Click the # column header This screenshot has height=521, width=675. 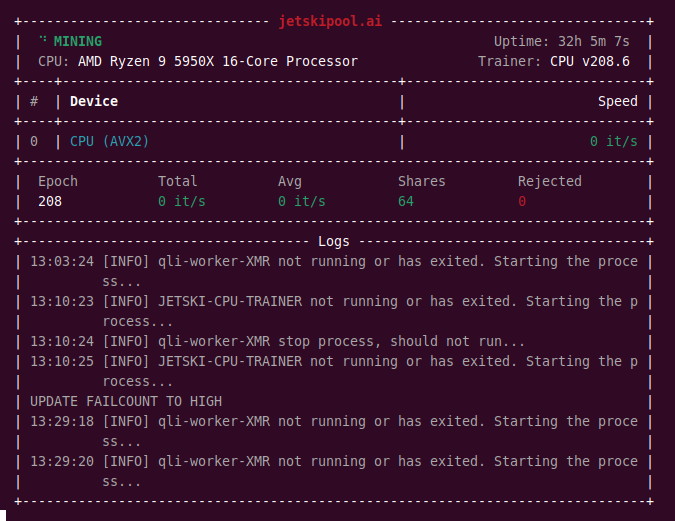pos(34,101)
